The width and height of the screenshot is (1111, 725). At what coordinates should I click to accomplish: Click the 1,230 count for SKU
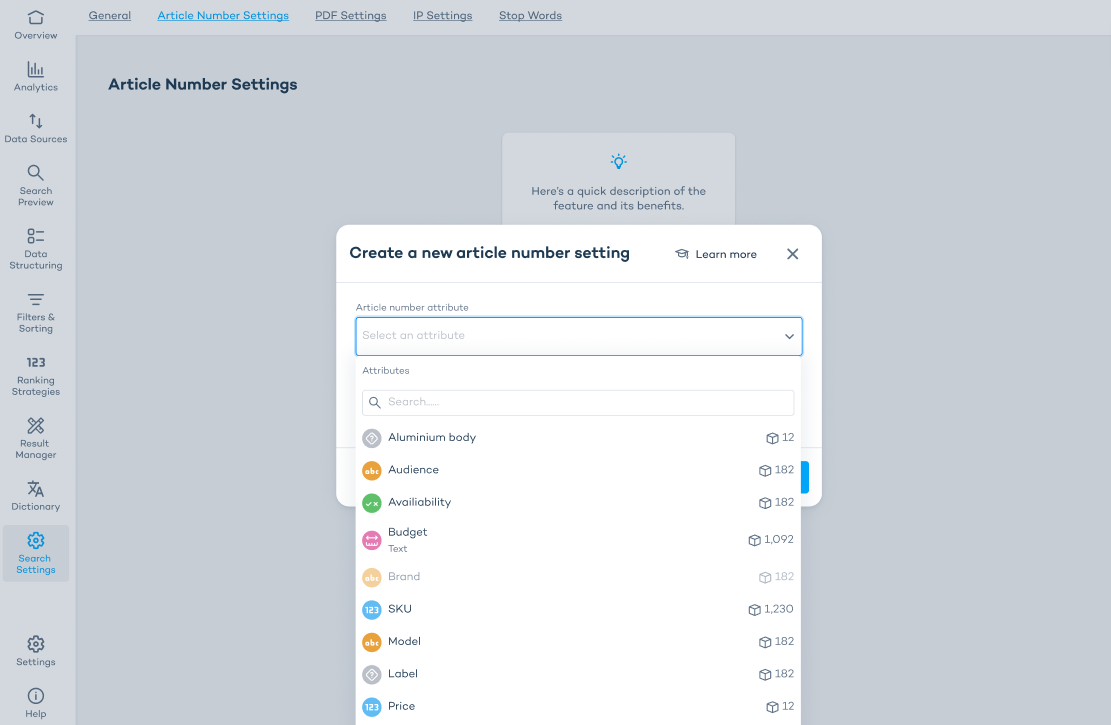779,609
